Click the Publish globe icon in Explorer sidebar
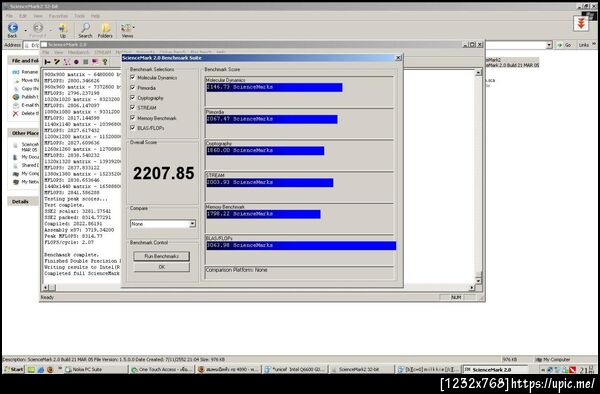 (16, 97)
